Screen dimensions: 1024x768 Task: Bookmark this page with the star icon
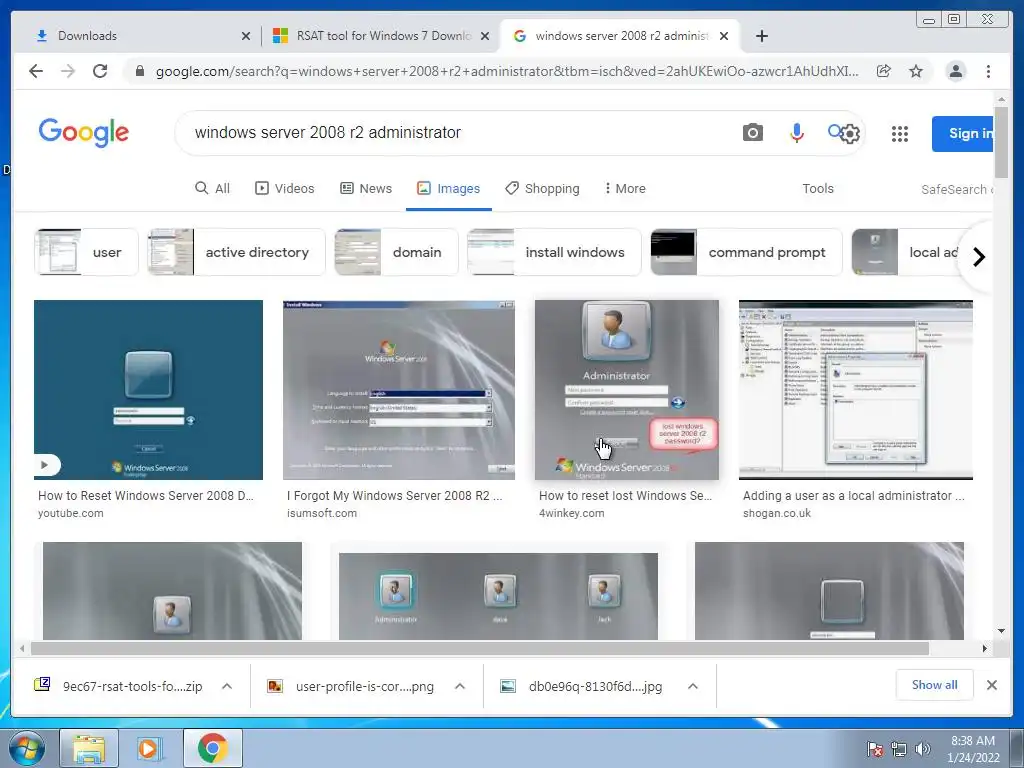[916, 71]
